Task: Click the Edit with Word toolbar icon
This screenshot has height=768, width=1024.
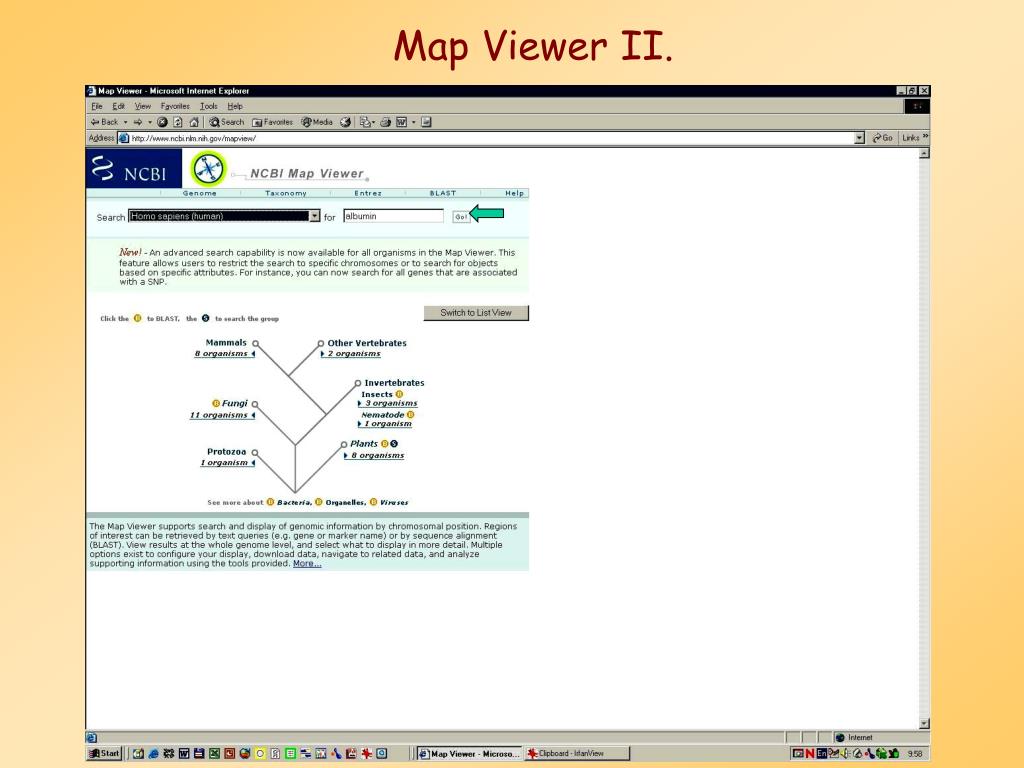Action: [401, 122]
